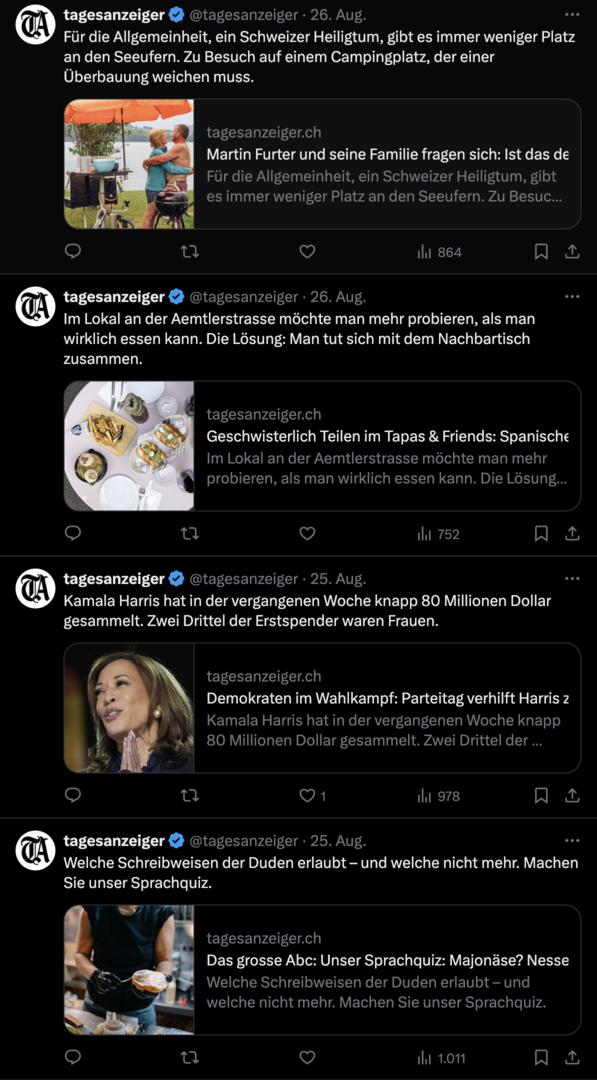
Task: Open more options on the Seeufer tweet
Action: click(572, 14)
